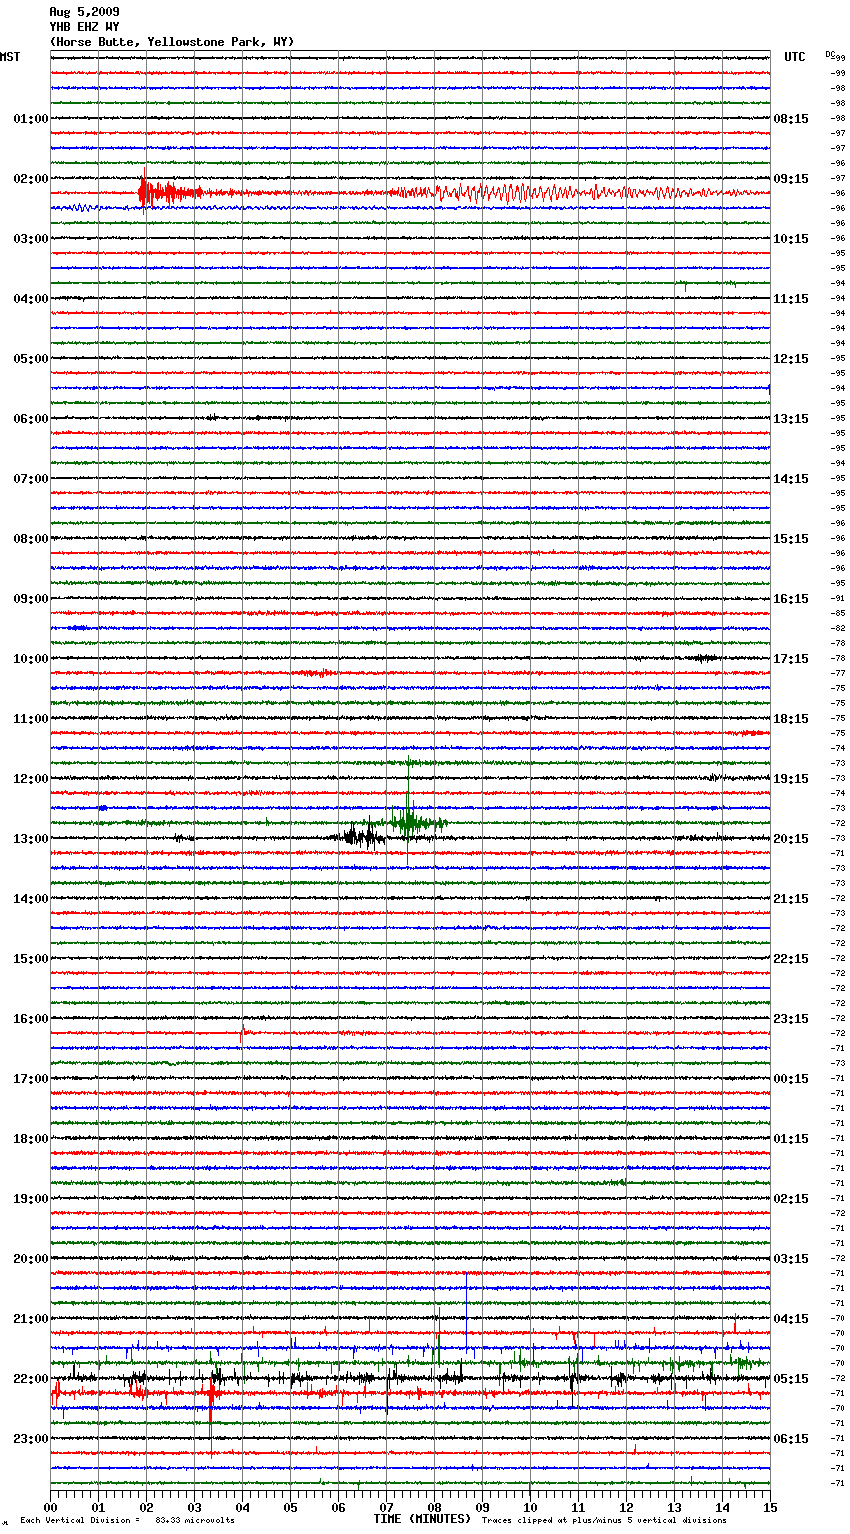Click the 00:15 UTC time label

[791, 1079]
